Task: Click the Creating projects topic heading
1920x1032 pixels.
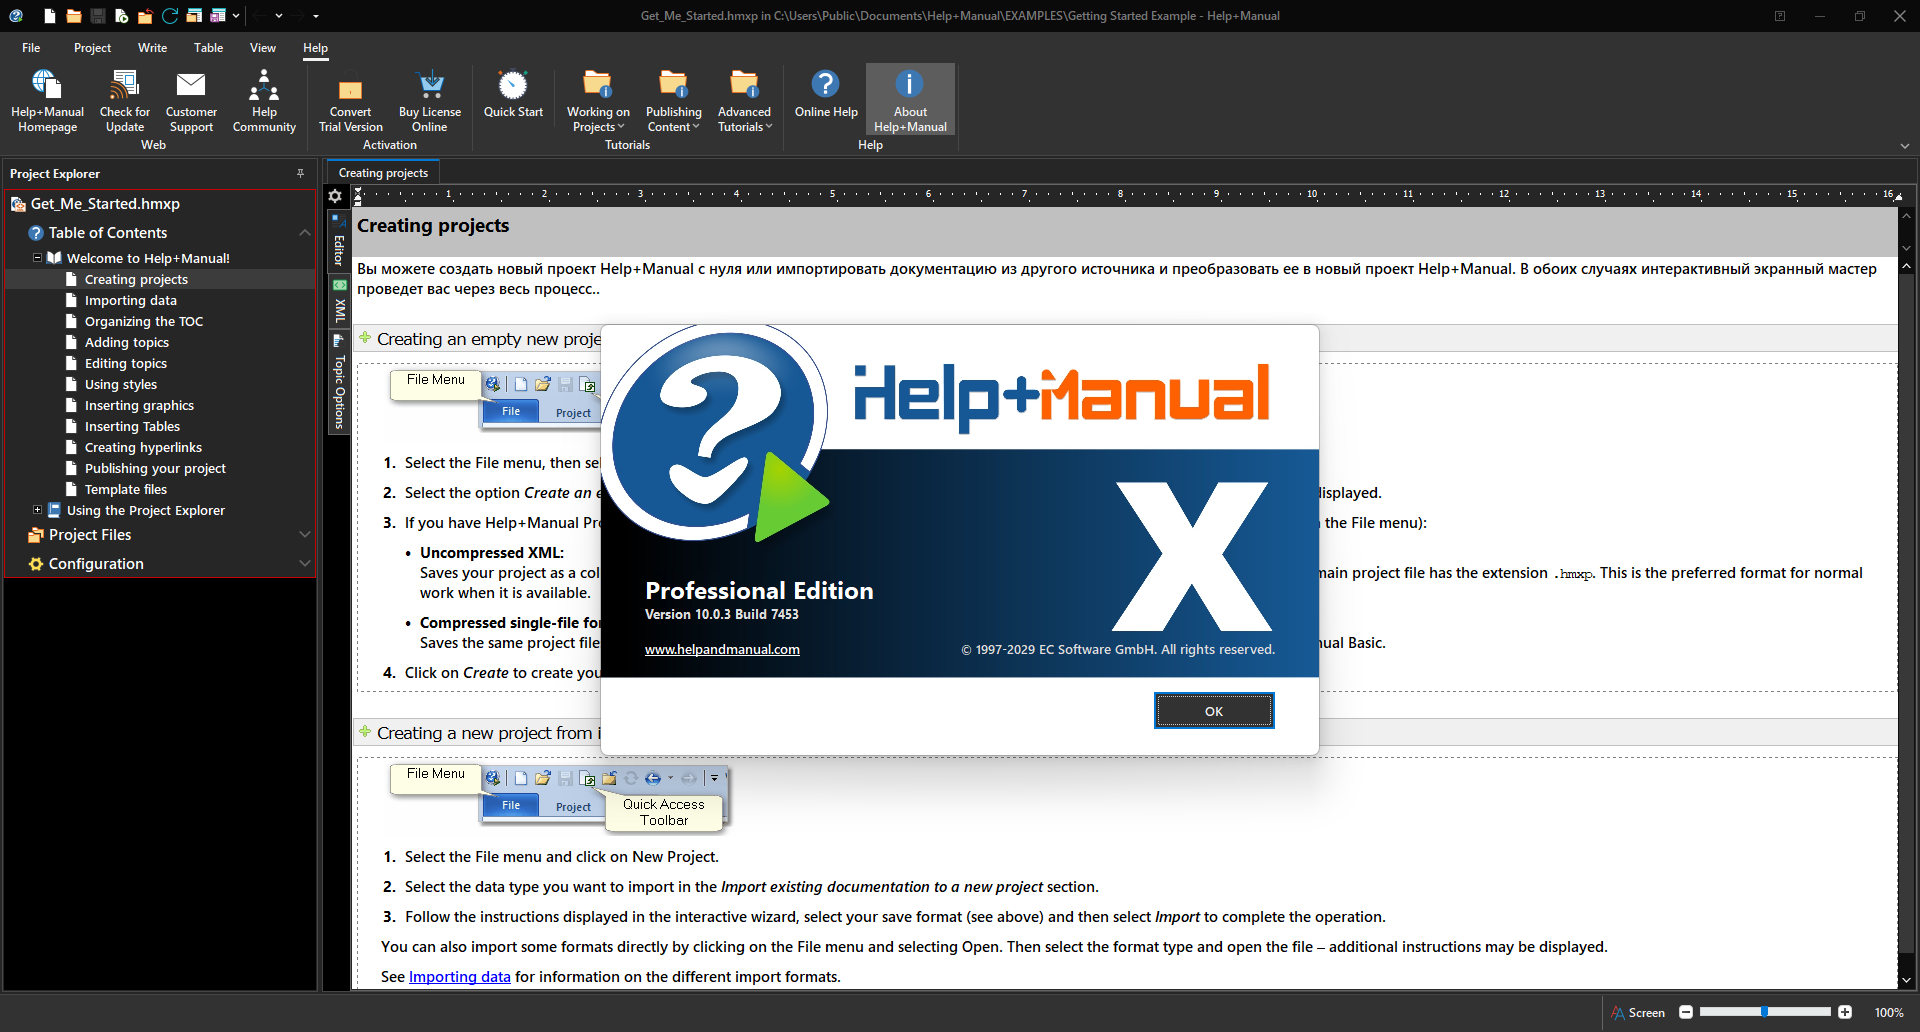Action: 433,226
